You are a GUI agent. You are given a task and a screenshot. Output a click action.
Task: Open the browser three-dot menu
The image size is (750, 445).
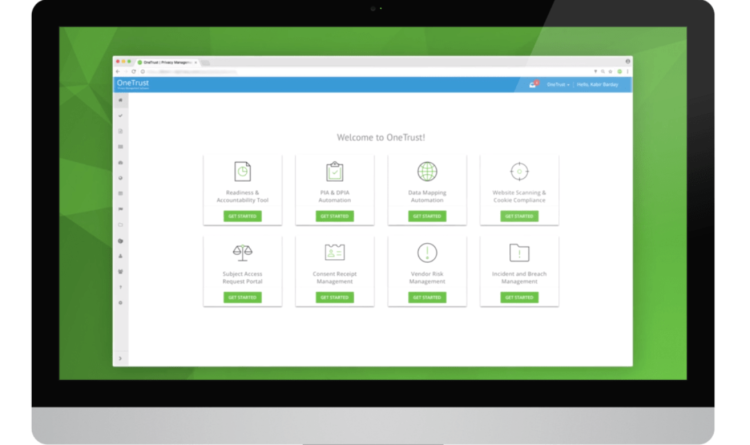point(628,71)
